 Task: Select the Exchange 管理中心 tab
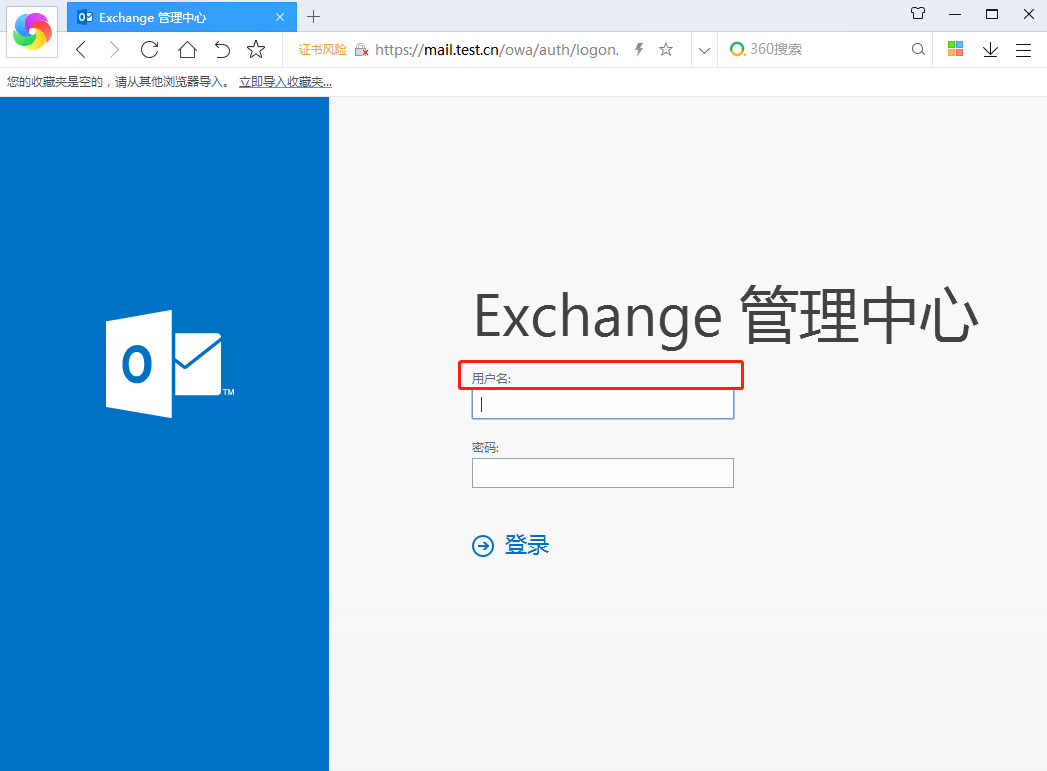(182, 17)
